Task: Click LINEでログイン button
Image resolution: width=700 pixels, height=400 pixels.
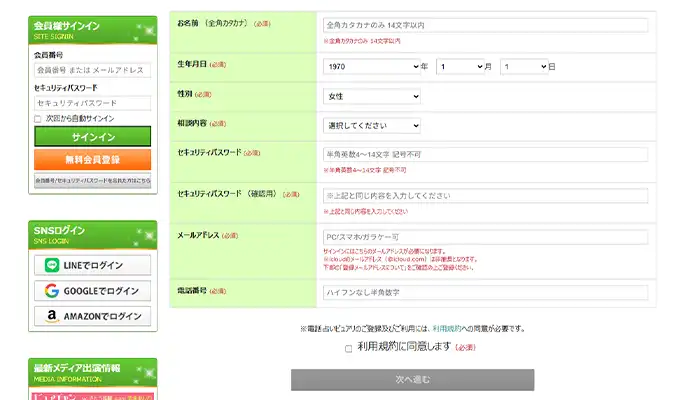Action: (92, 265)
